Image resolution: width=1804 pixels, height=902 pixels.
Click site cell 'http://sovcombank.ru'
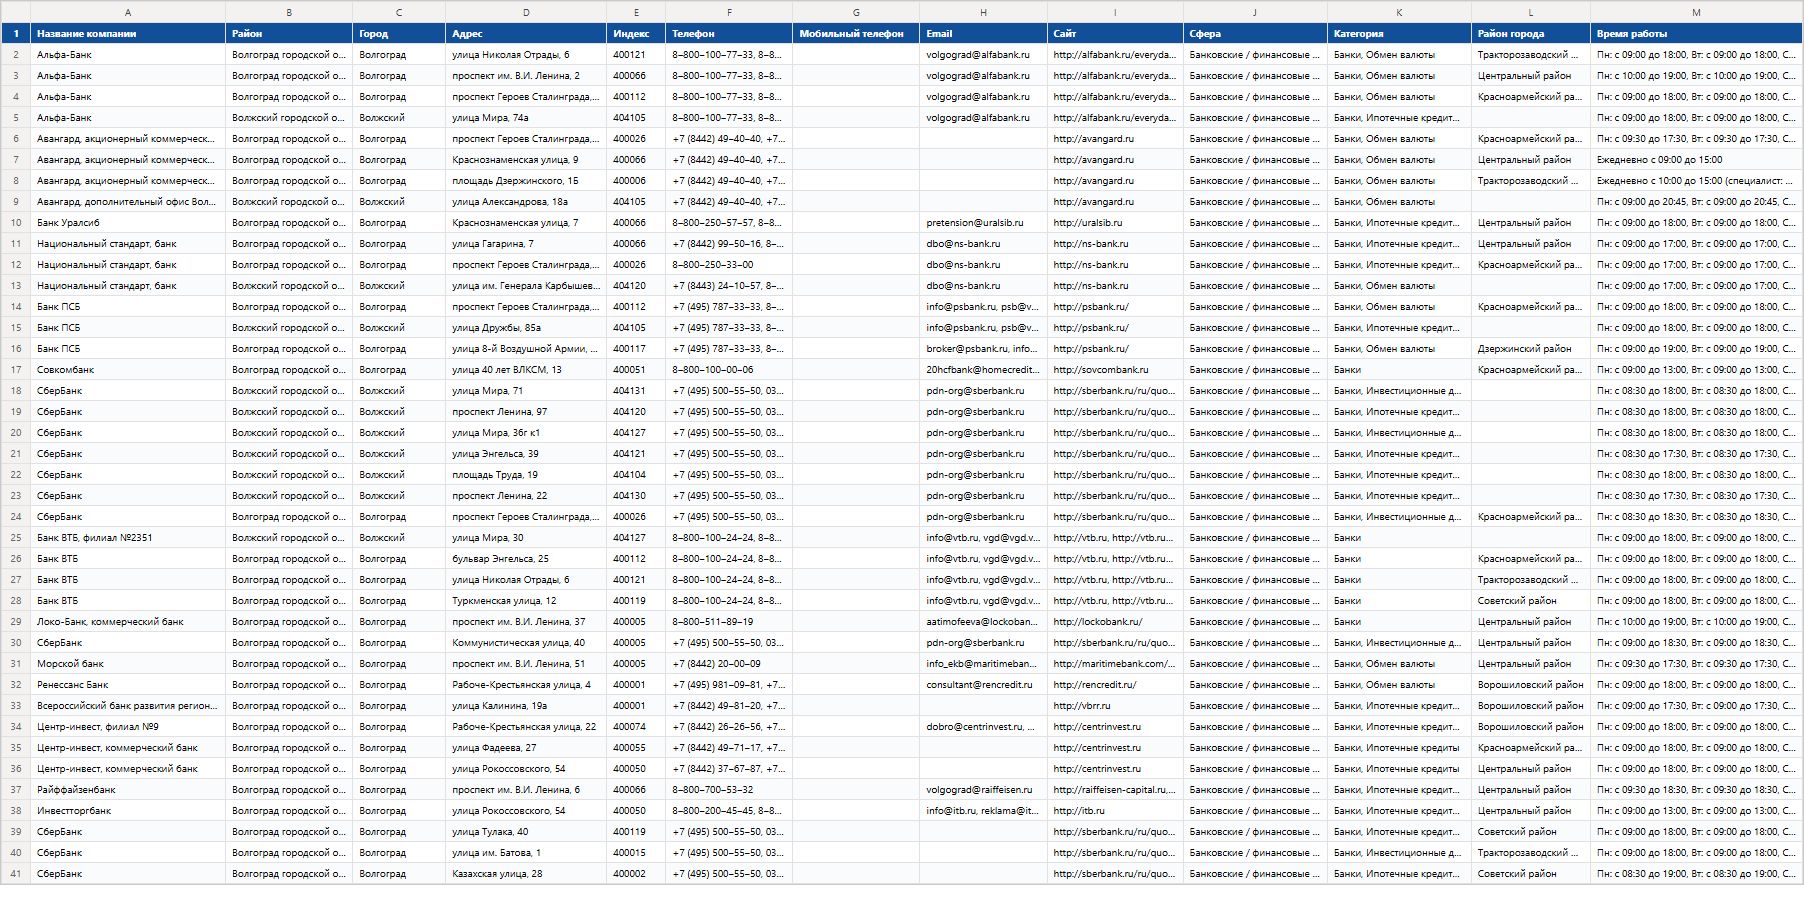point(1115,370)
